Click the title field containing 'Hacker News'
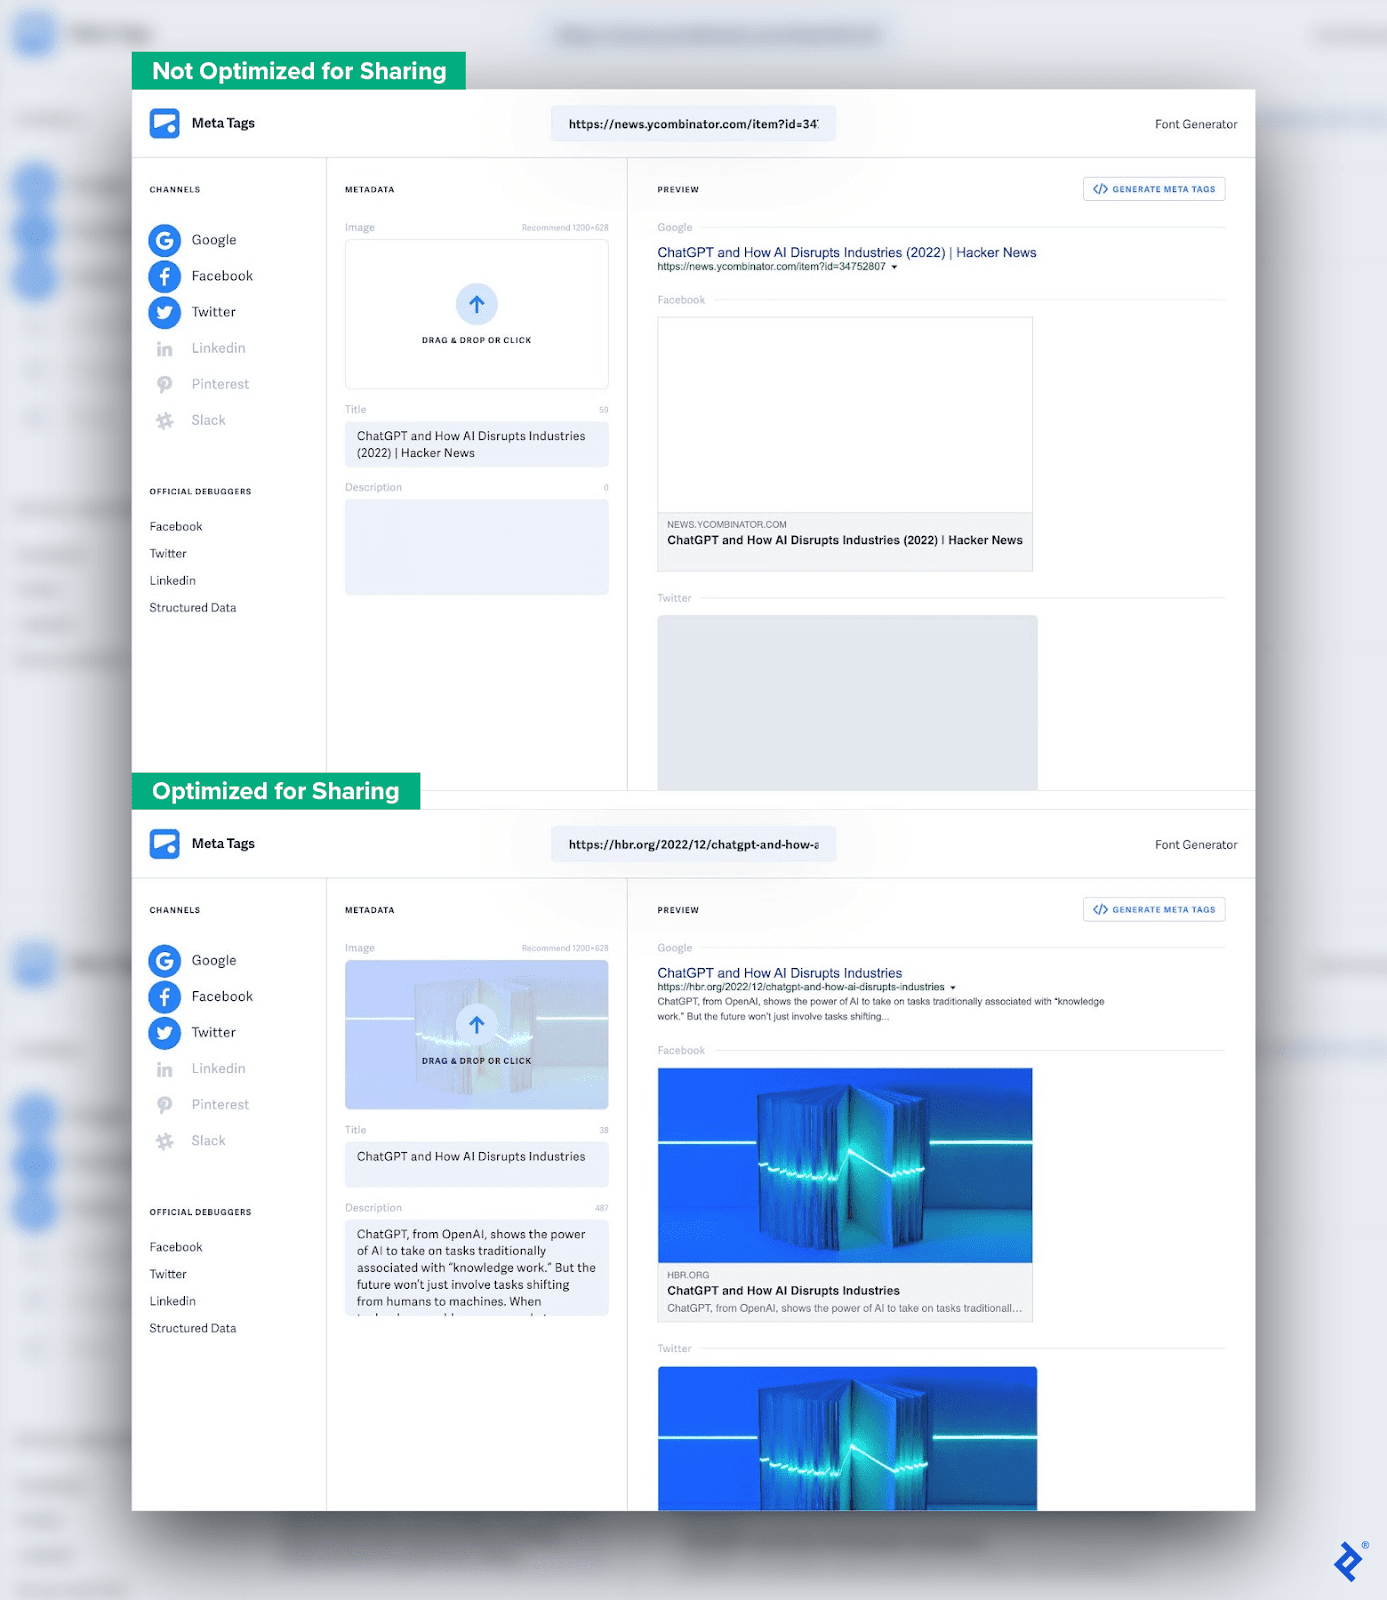This screenshot has width=1387, height=1600. pyautogui.click(x=477, y=444)
